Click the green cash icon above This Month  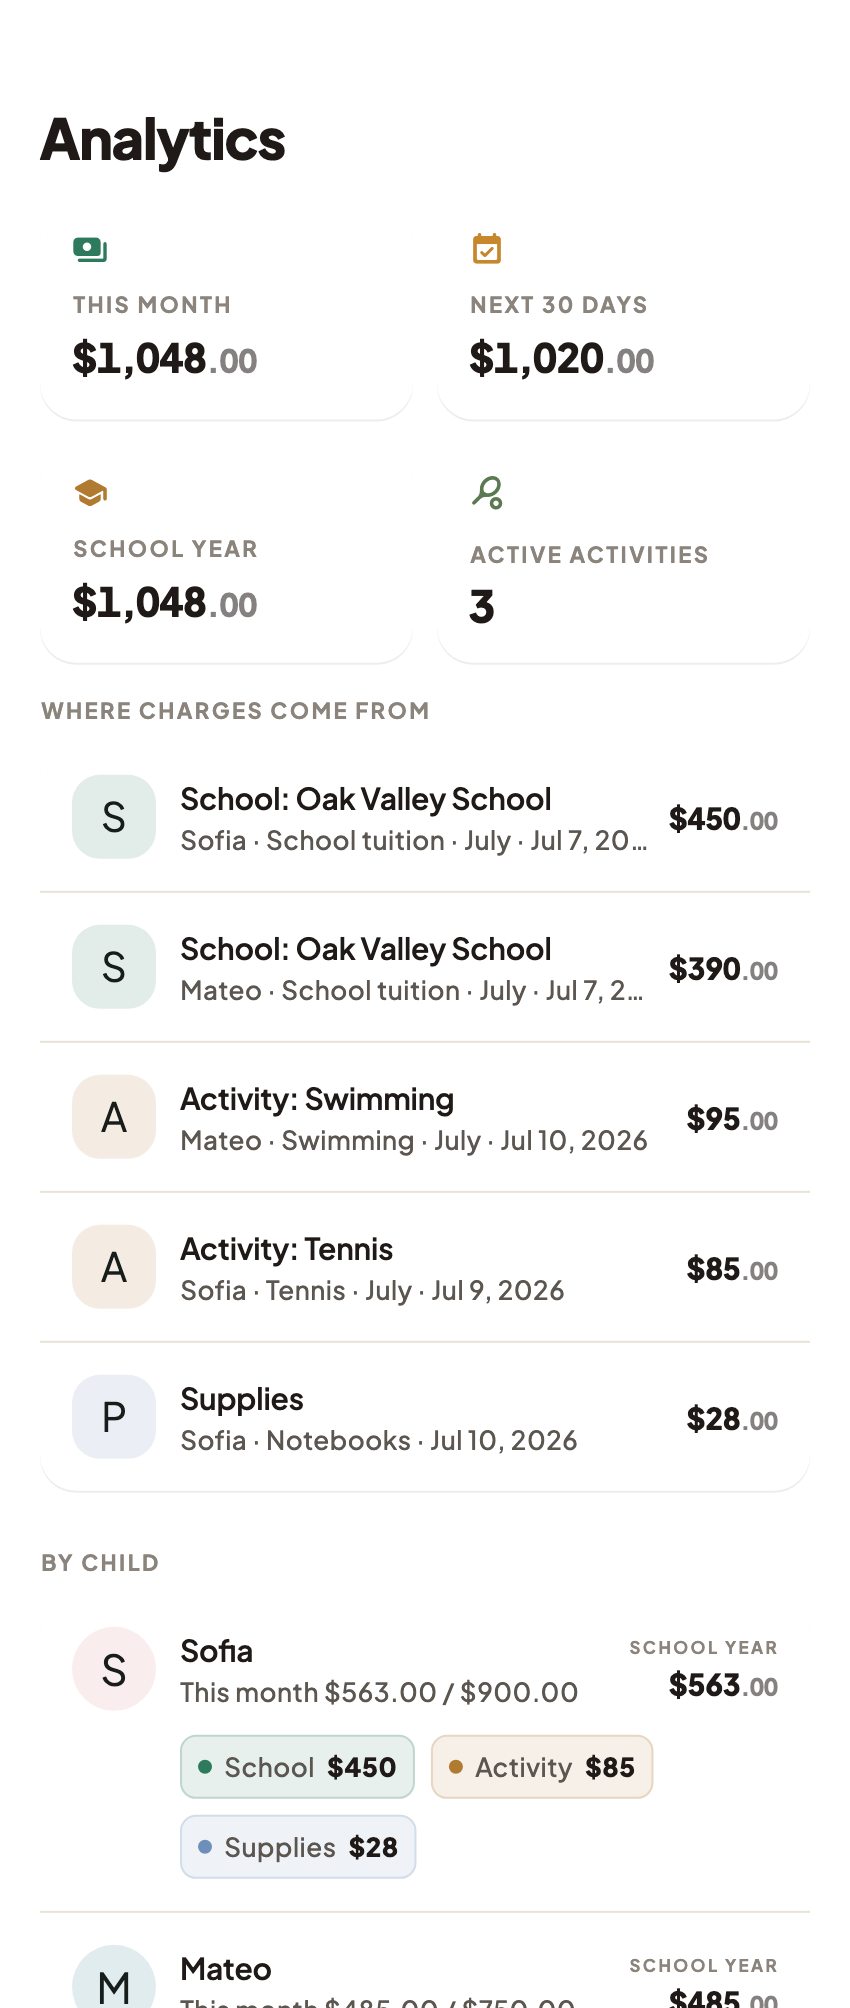click(90, 249)
